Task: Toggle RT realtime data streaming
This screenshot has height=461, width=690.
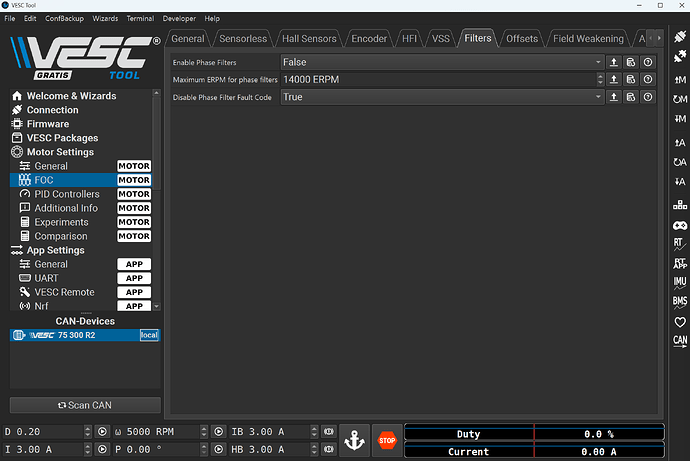Action: 680,243
